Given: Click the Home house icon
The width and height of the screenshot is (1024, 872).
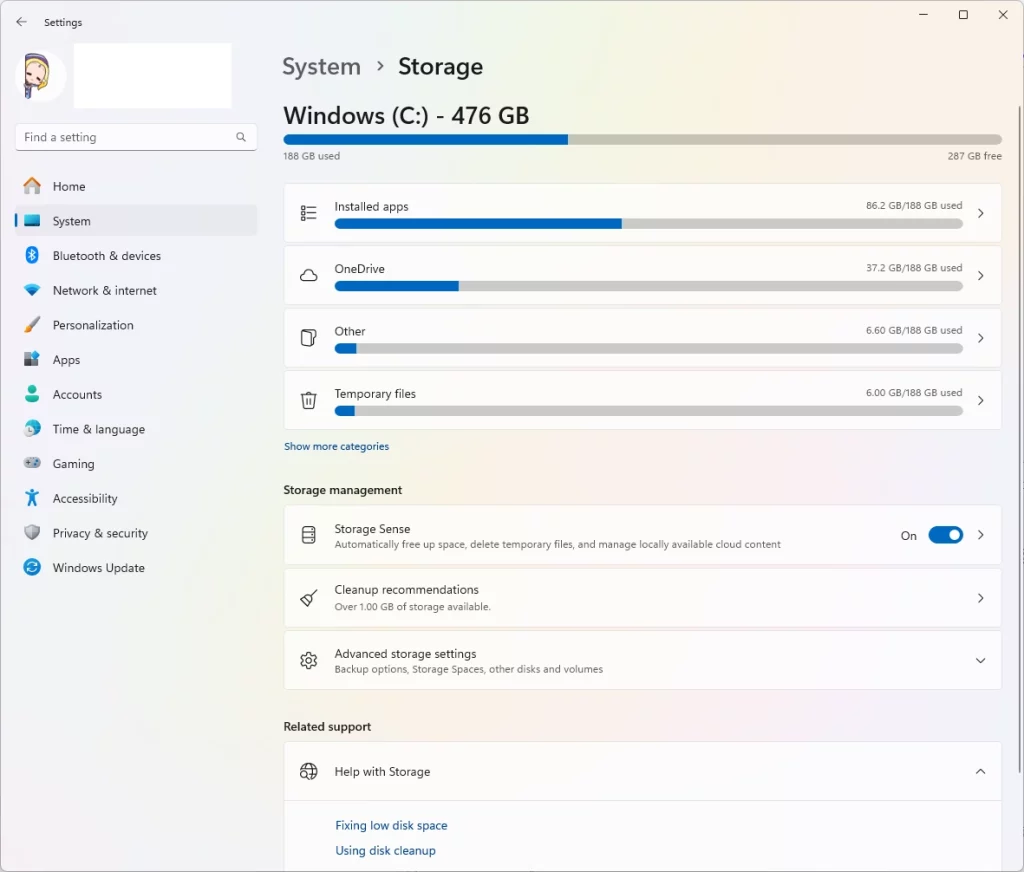Looking at the screenshot, I should point(32,186).
